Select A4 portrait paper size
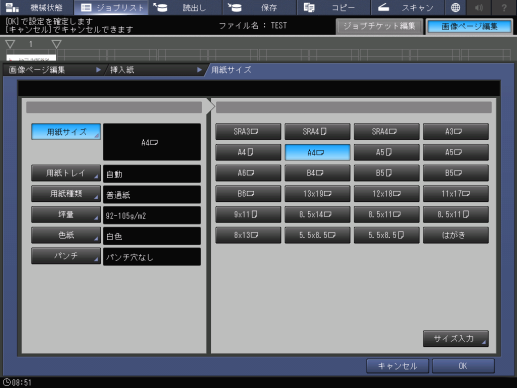Screen dimensions: 517x388 [248, 152]
